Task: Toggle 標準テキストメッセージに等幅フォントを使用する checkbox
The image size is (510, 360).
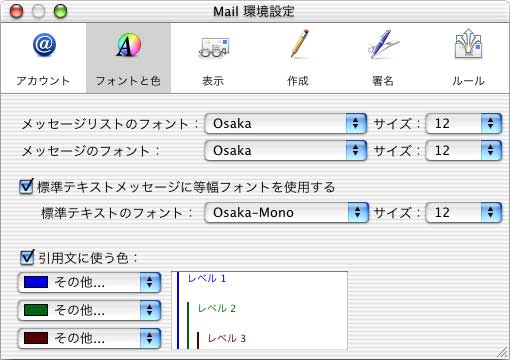Action: coord(26,186)
